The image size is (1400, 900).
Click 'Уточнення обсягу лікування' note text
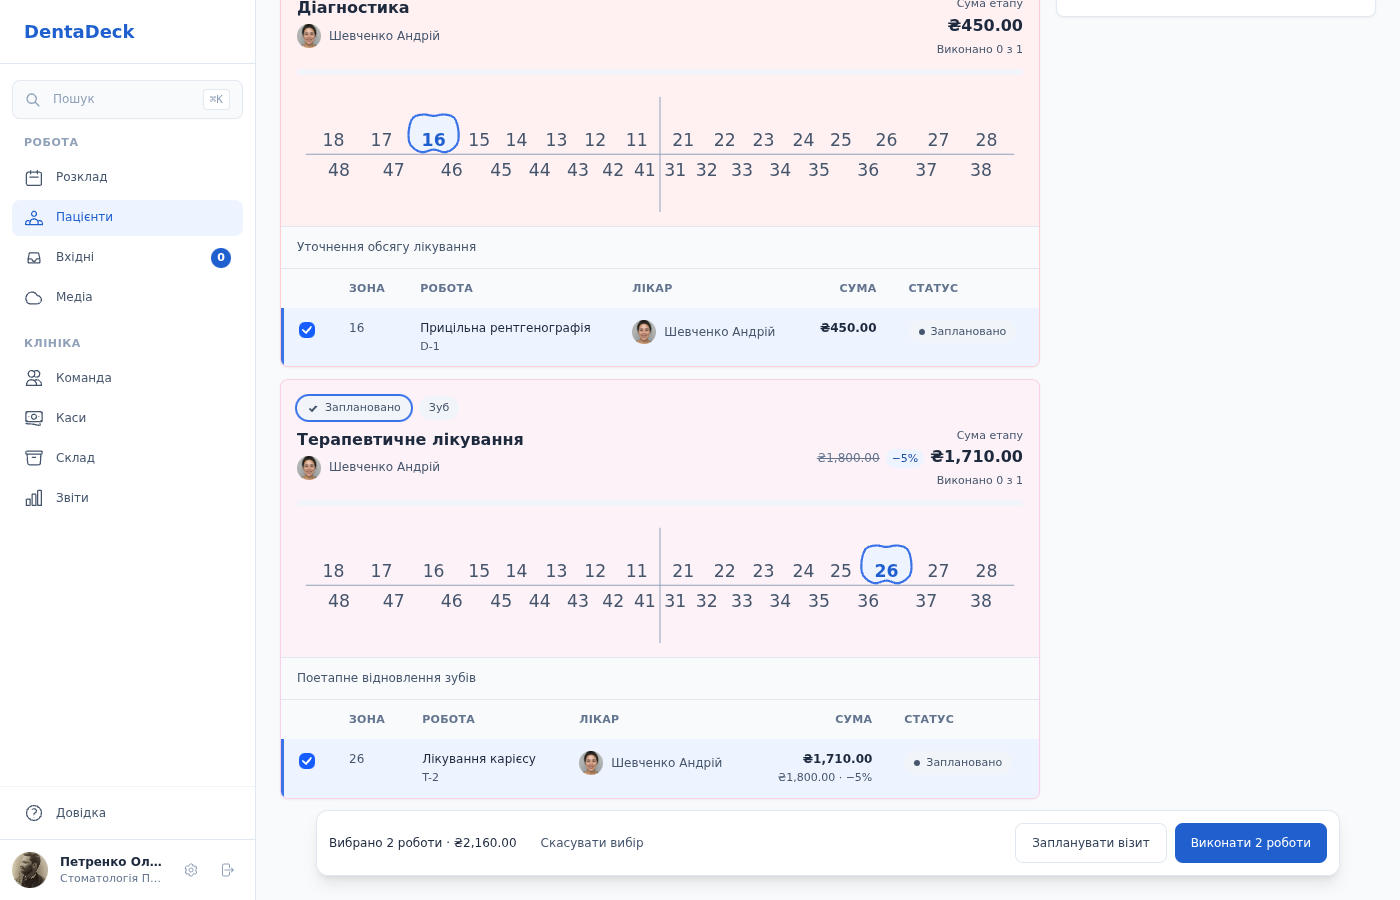[x=386, y=247]
